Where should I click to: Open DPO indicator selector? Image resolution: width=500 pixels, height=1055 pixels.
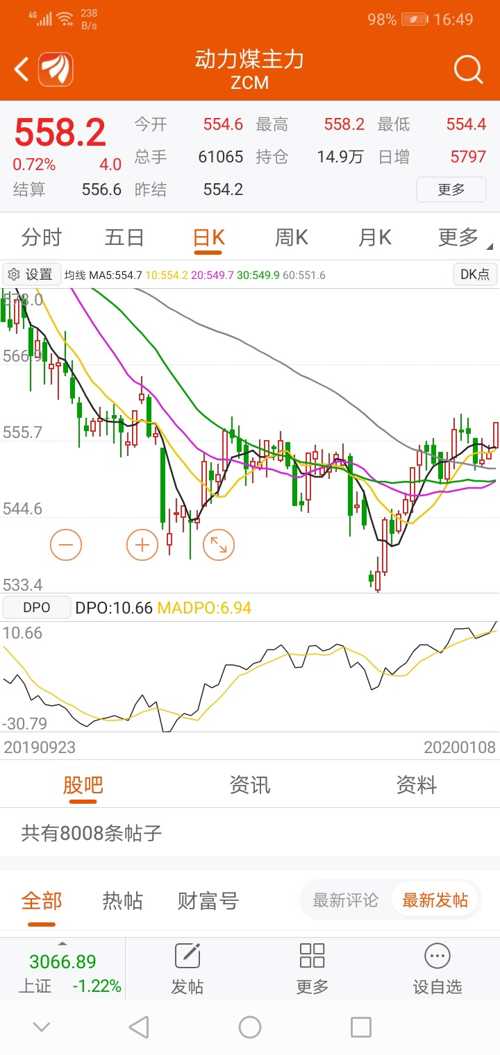[36, 608]
